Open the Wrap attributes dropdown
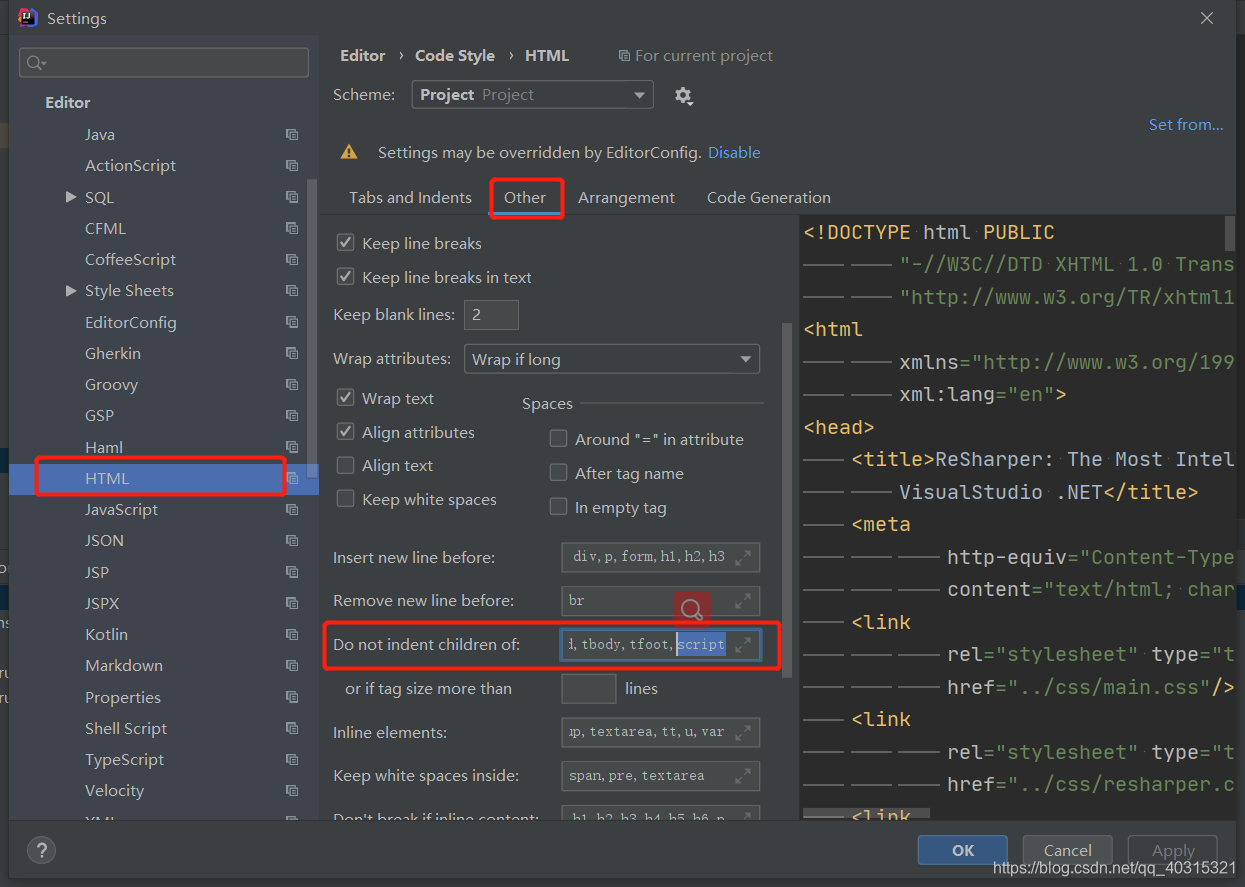The width and height of the screenshot is (1245, 887). tap(611, 359)
